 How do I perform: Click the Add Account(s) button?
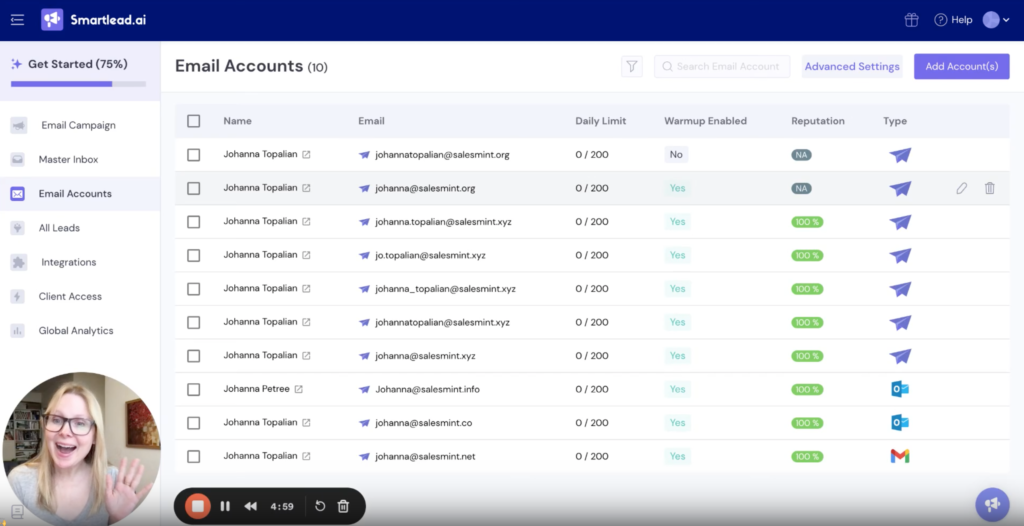point(961,66)
